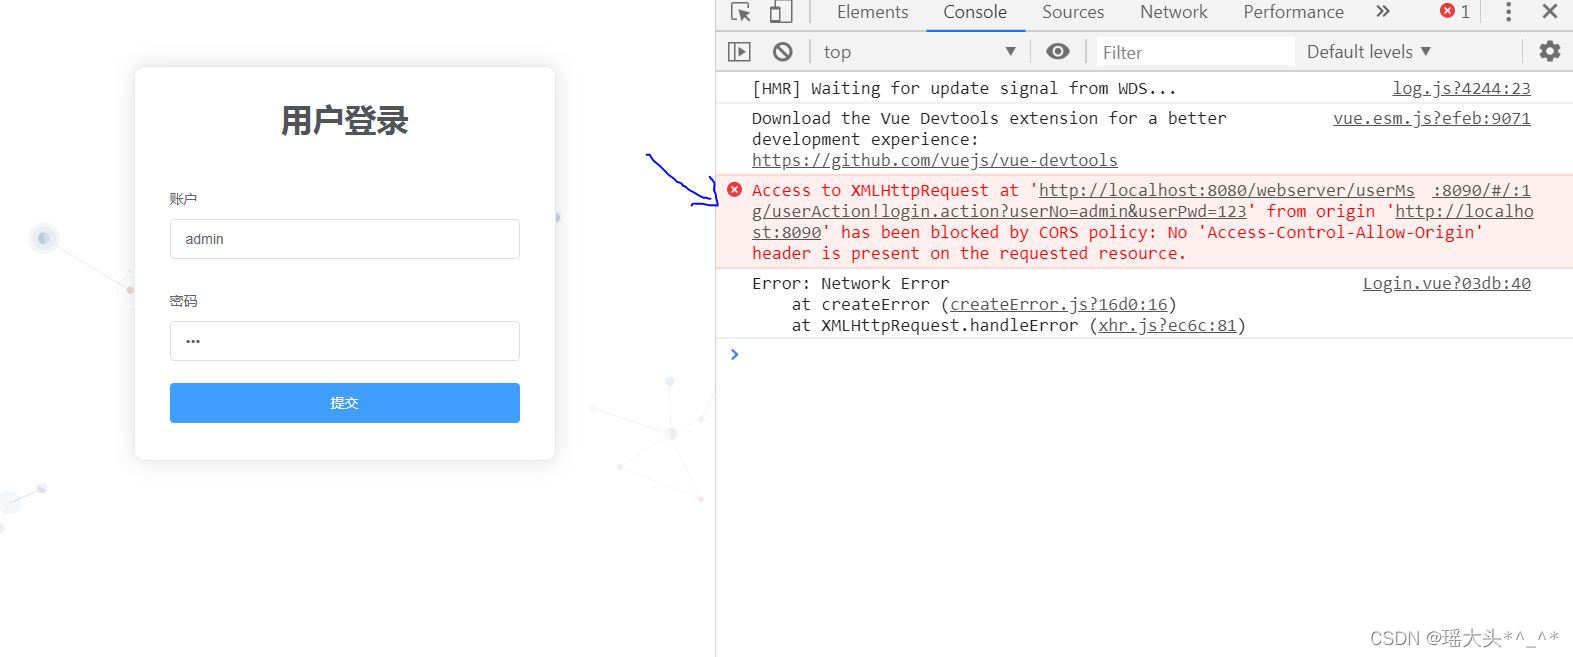The height and width of the screenshot is (657, 1573).
Task: Open Login.vue?03db:40 source link
Action: pos(1446,283)
